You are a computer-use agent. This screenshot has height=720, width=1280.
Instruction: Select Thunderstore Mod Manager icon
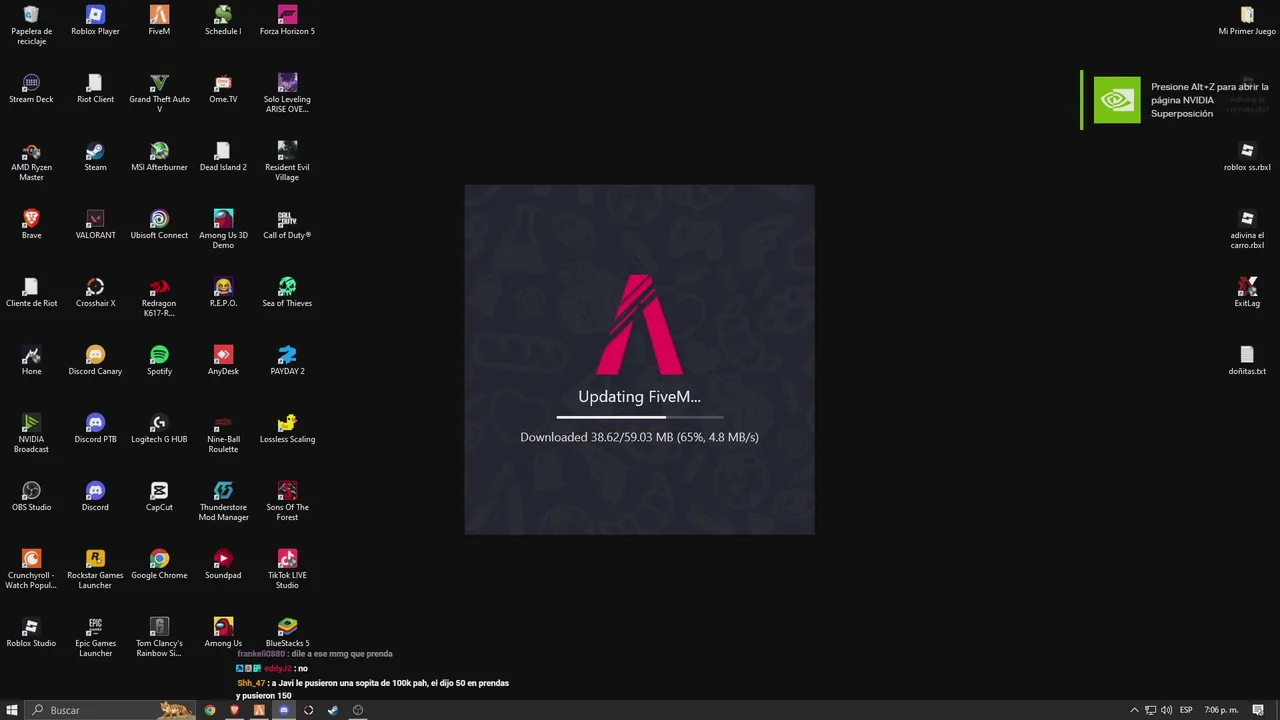point(223,501)
